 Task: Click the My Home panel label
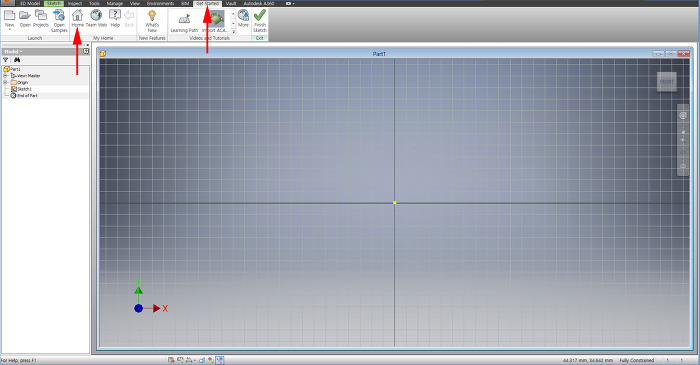pyautogui.click(x=103, y=38)
